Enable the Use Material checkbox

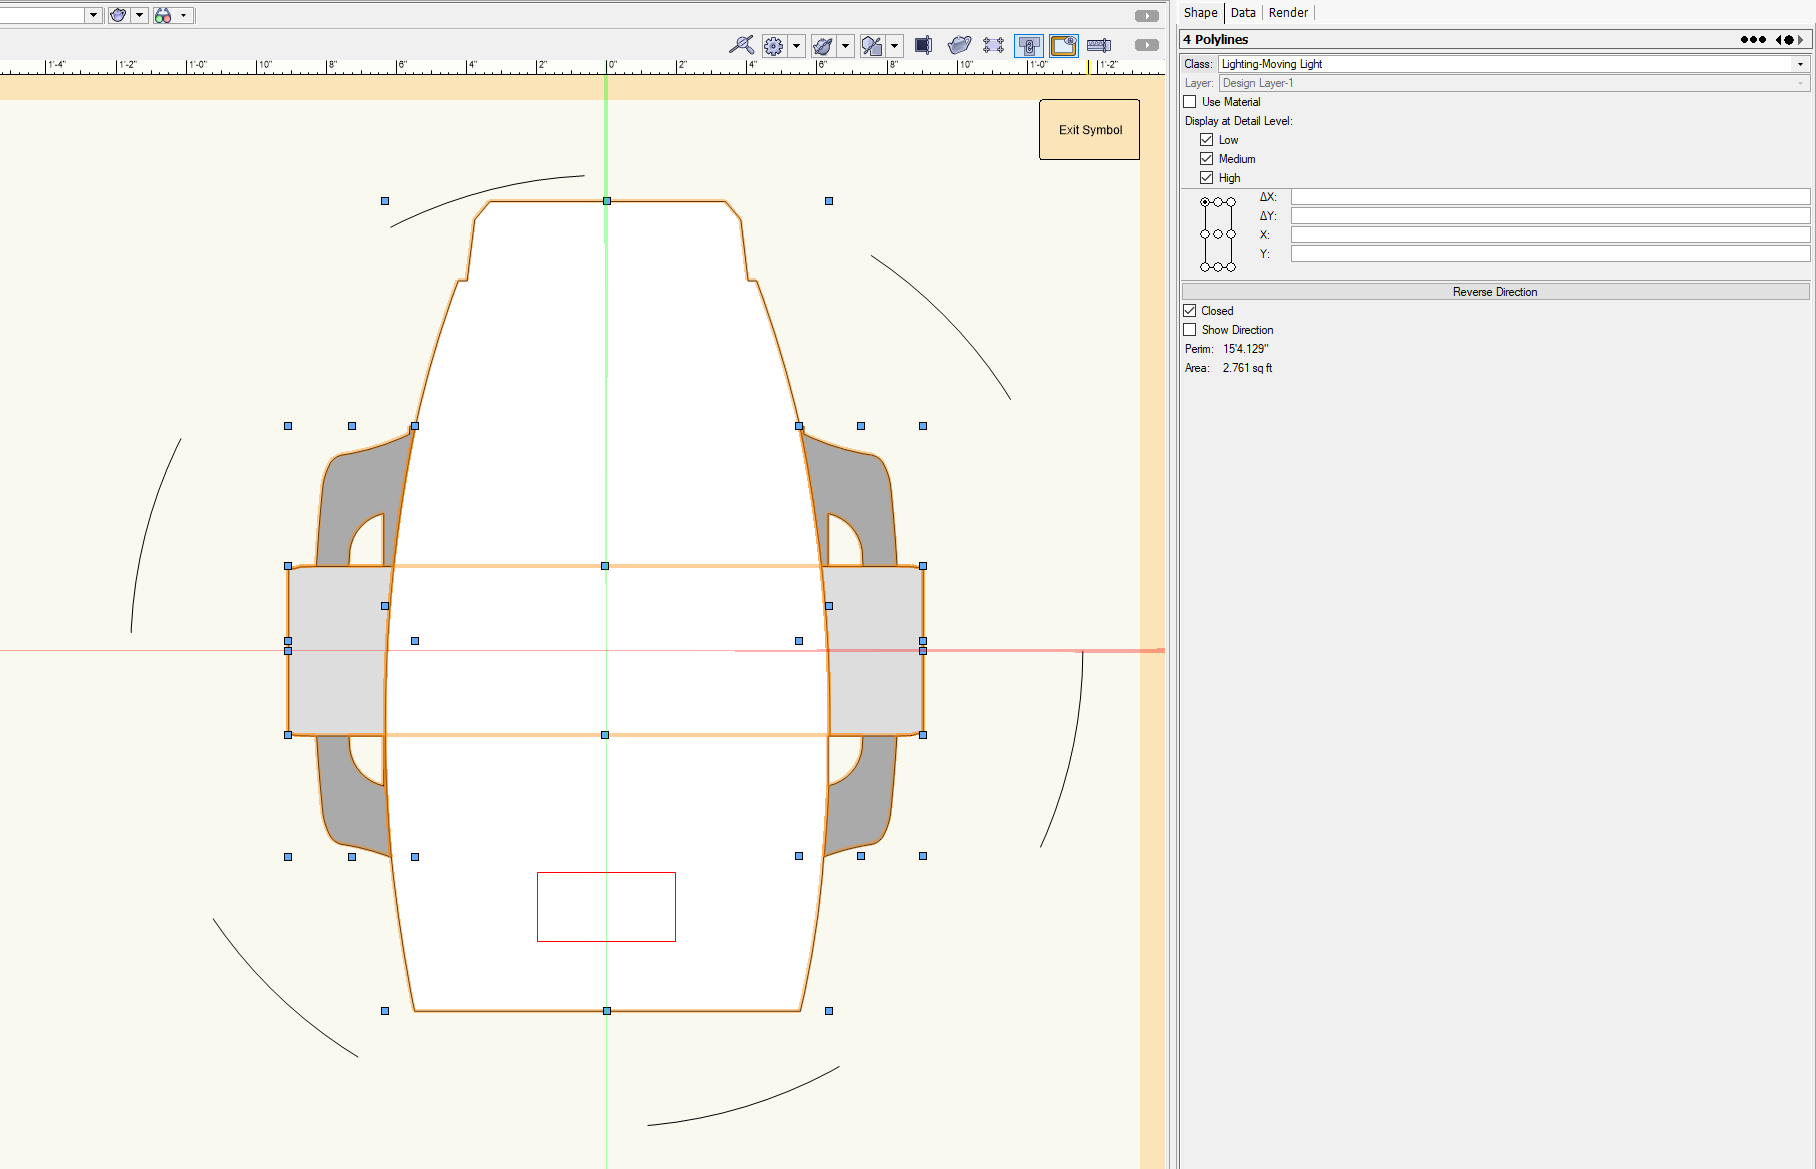point(1190,102)
